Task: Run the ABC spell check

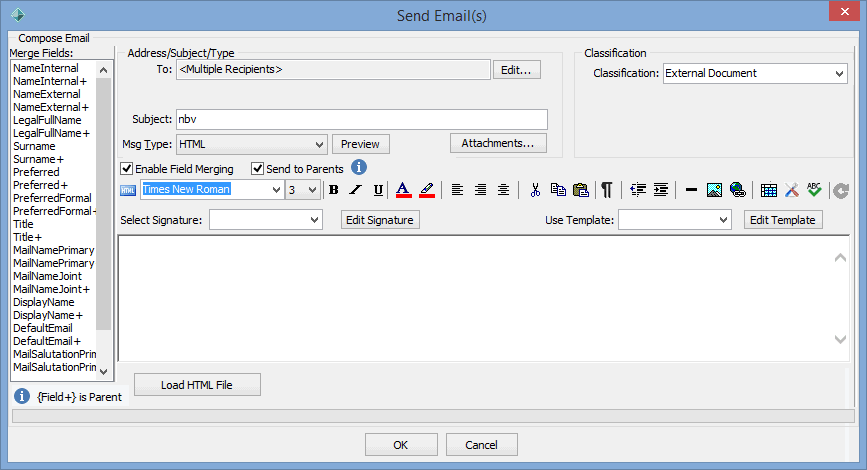Action: (814, 190)
